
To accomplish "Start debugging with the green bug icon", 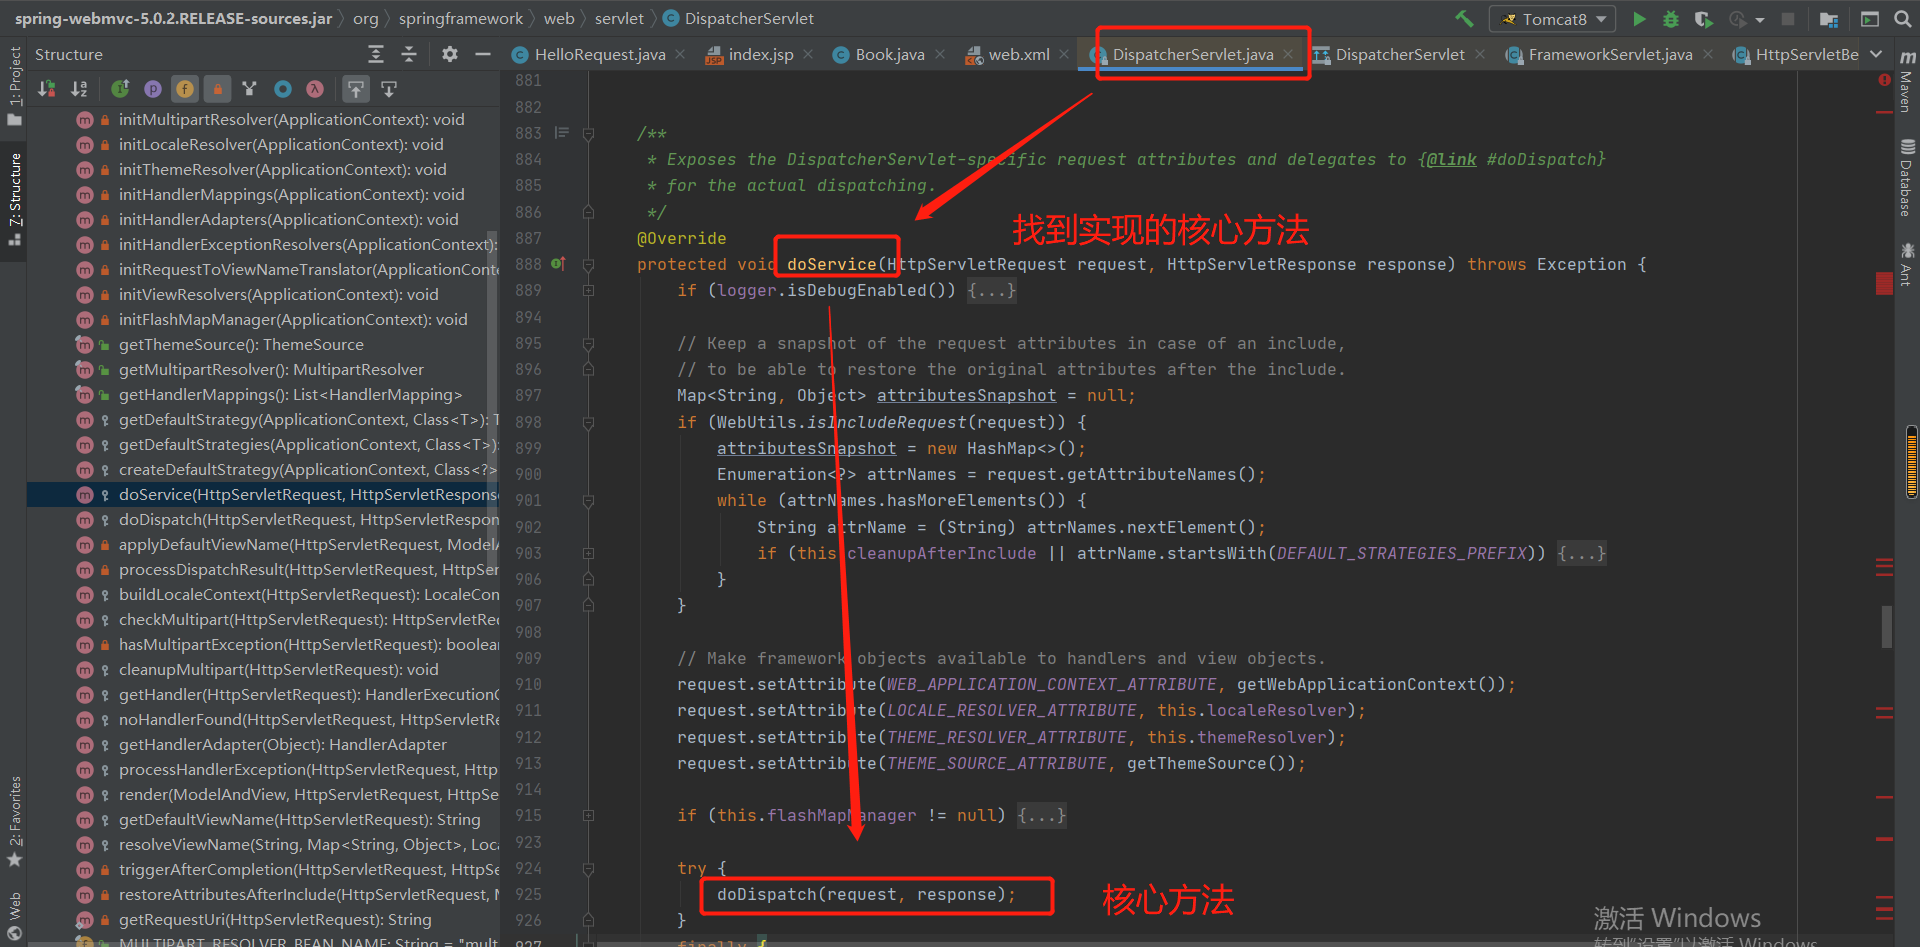I will (1671, 18).
